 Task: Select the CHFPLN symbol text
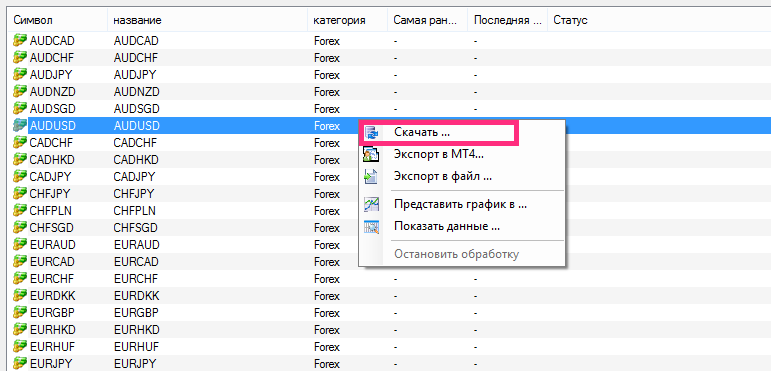tap(51, 211)
